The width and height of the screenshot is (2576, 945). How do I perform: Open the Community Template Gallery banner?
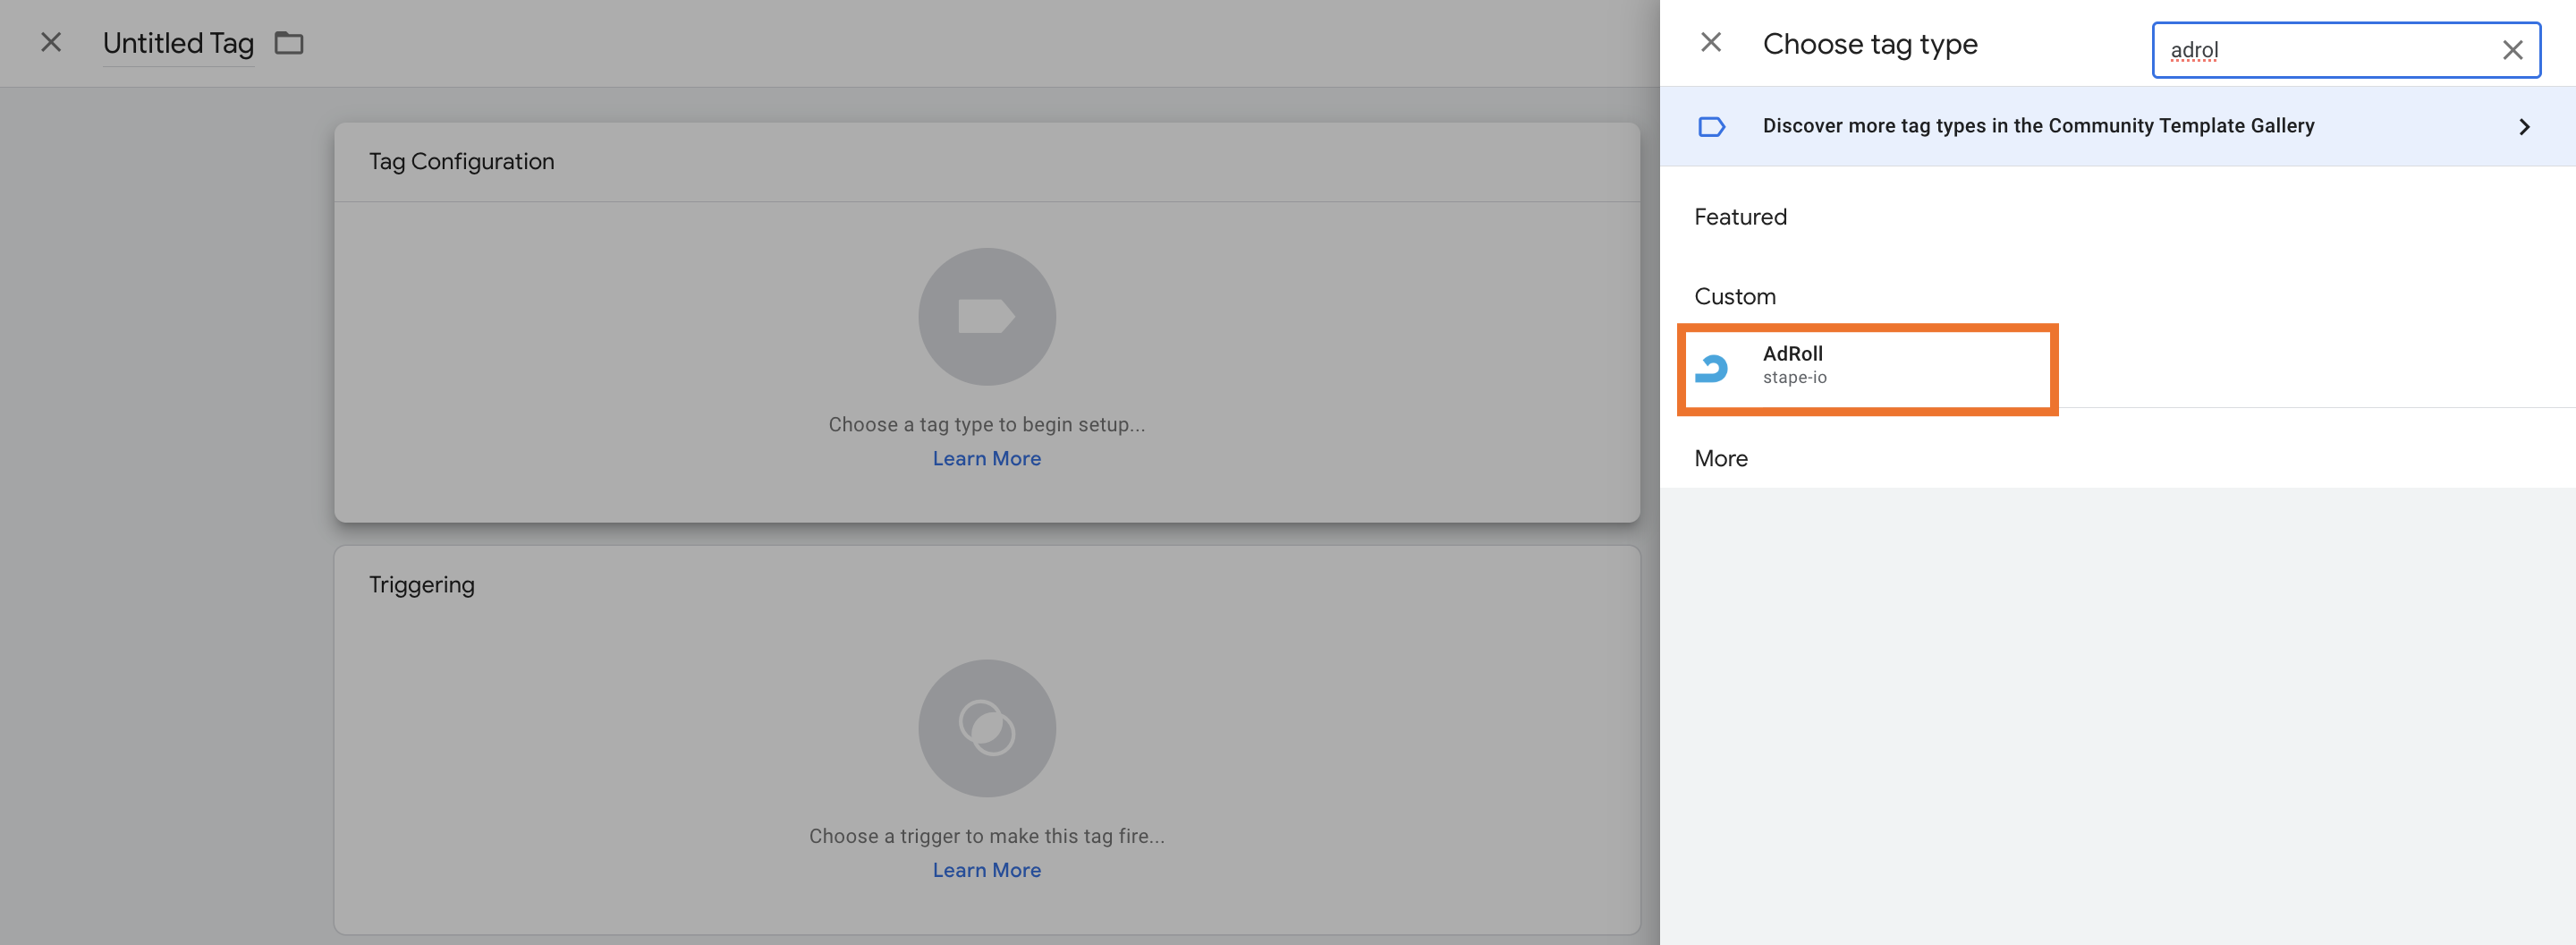point(2117,126)
